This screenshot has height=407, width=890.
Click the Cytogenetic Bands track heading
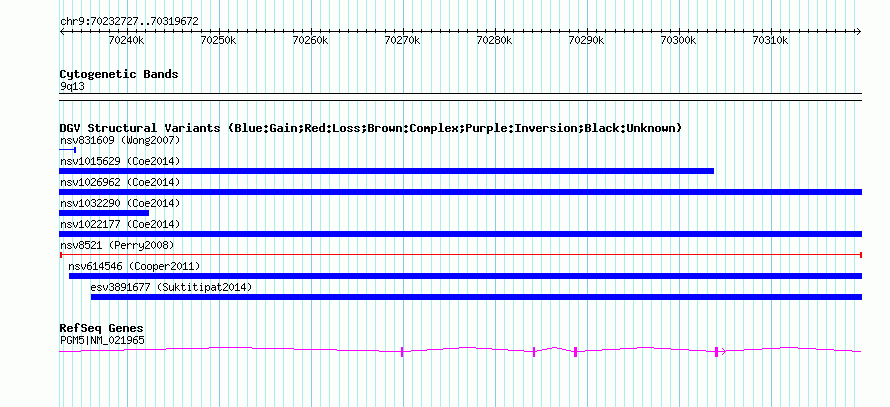pos(119,74)
